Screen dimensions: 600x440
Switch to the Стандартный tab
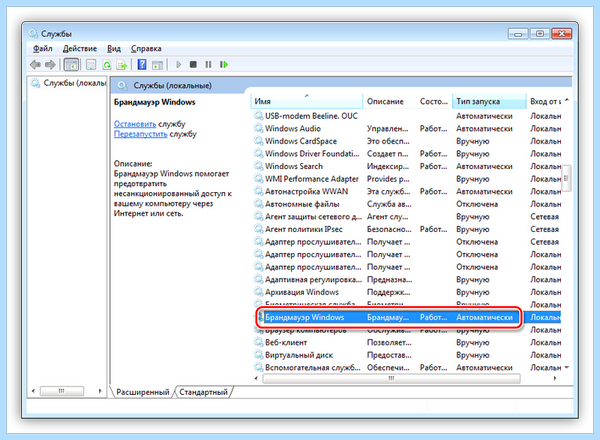203,392
